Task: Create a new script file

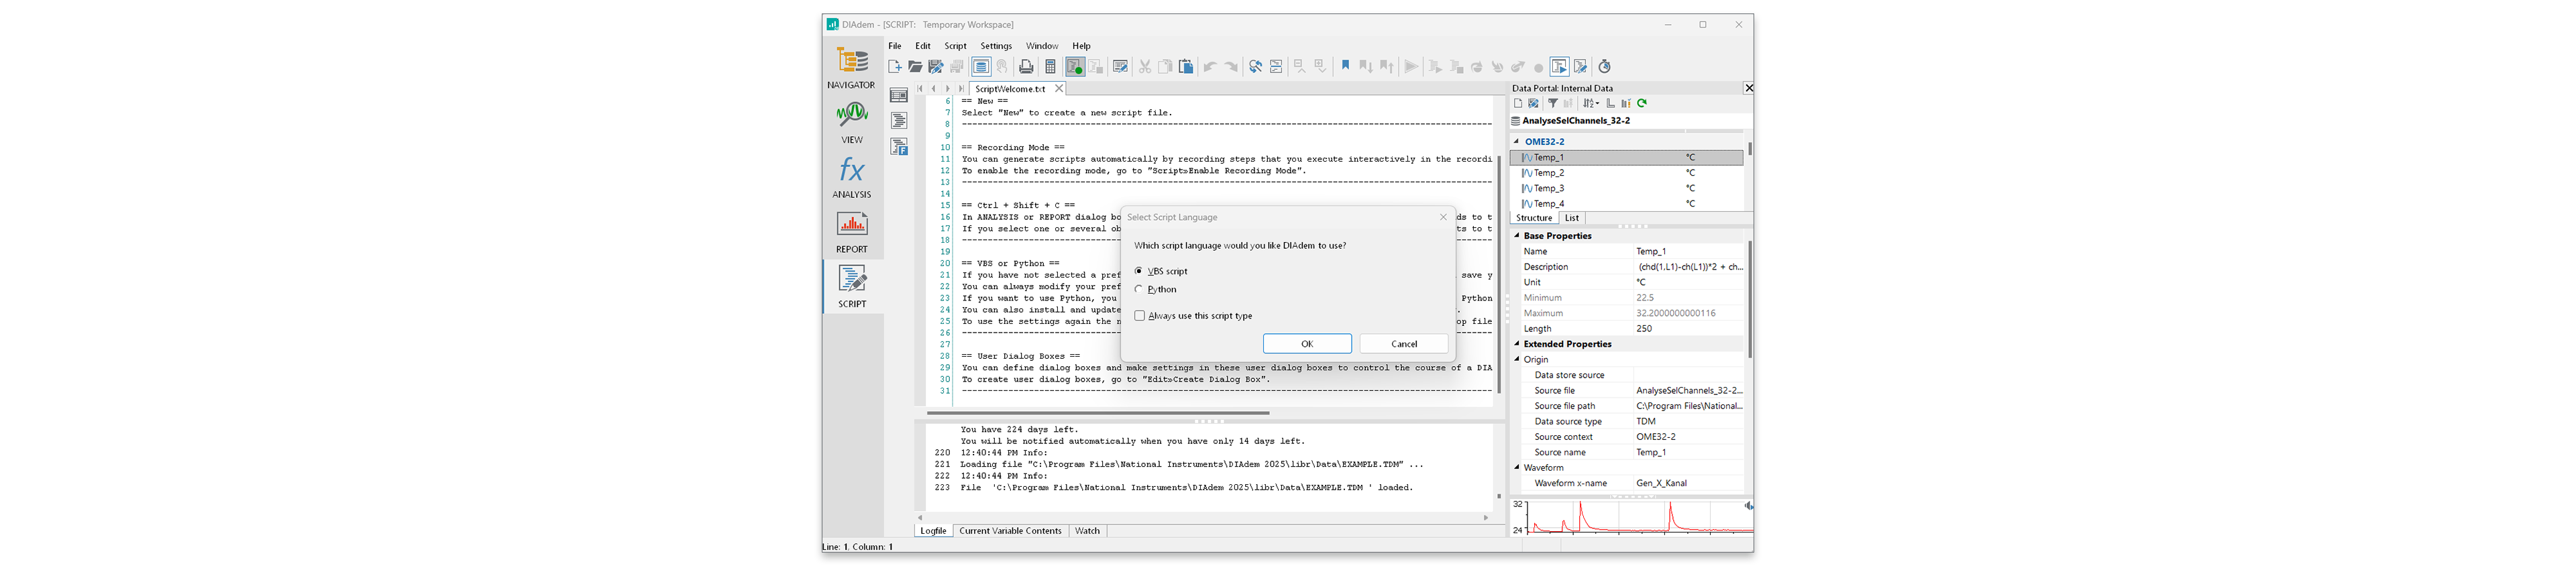Action: tap(895, 67)
